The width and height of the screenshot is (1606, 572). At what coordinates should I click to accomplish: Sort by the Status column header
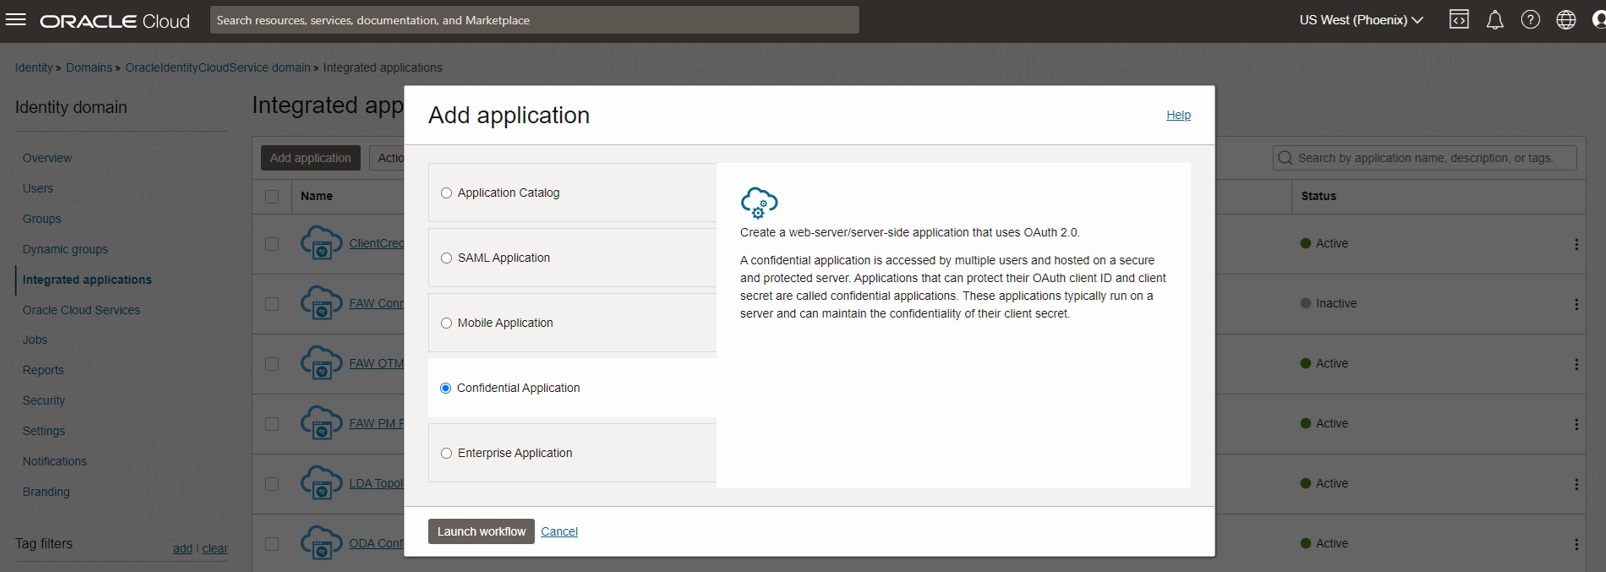(x=1319, y=196)
